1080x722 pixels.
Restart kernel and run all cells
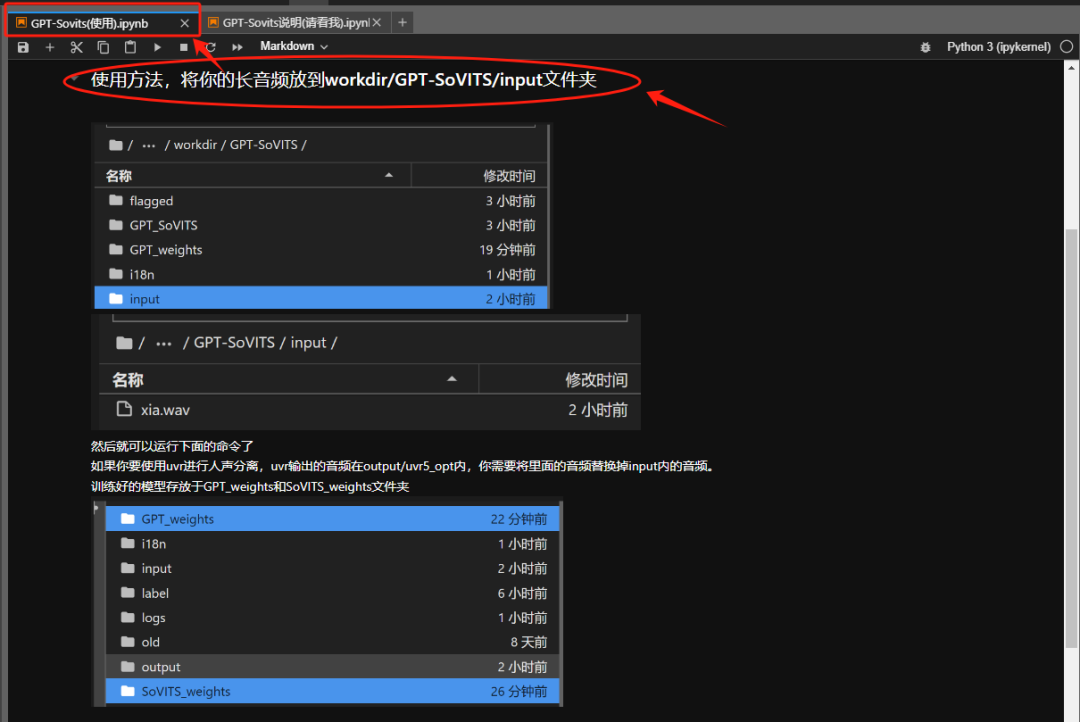238,47
